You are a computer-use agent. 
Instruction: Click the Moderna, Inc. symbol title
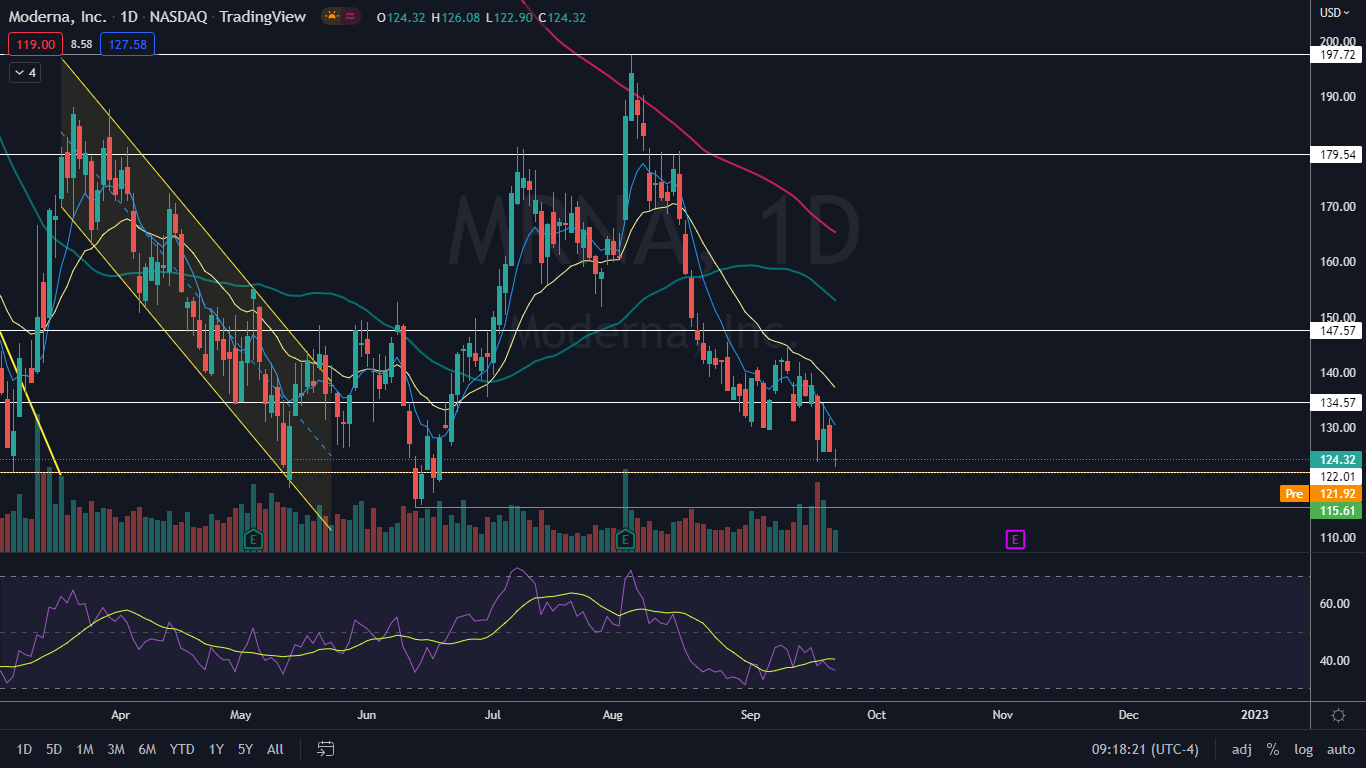(x=56, y=17)
